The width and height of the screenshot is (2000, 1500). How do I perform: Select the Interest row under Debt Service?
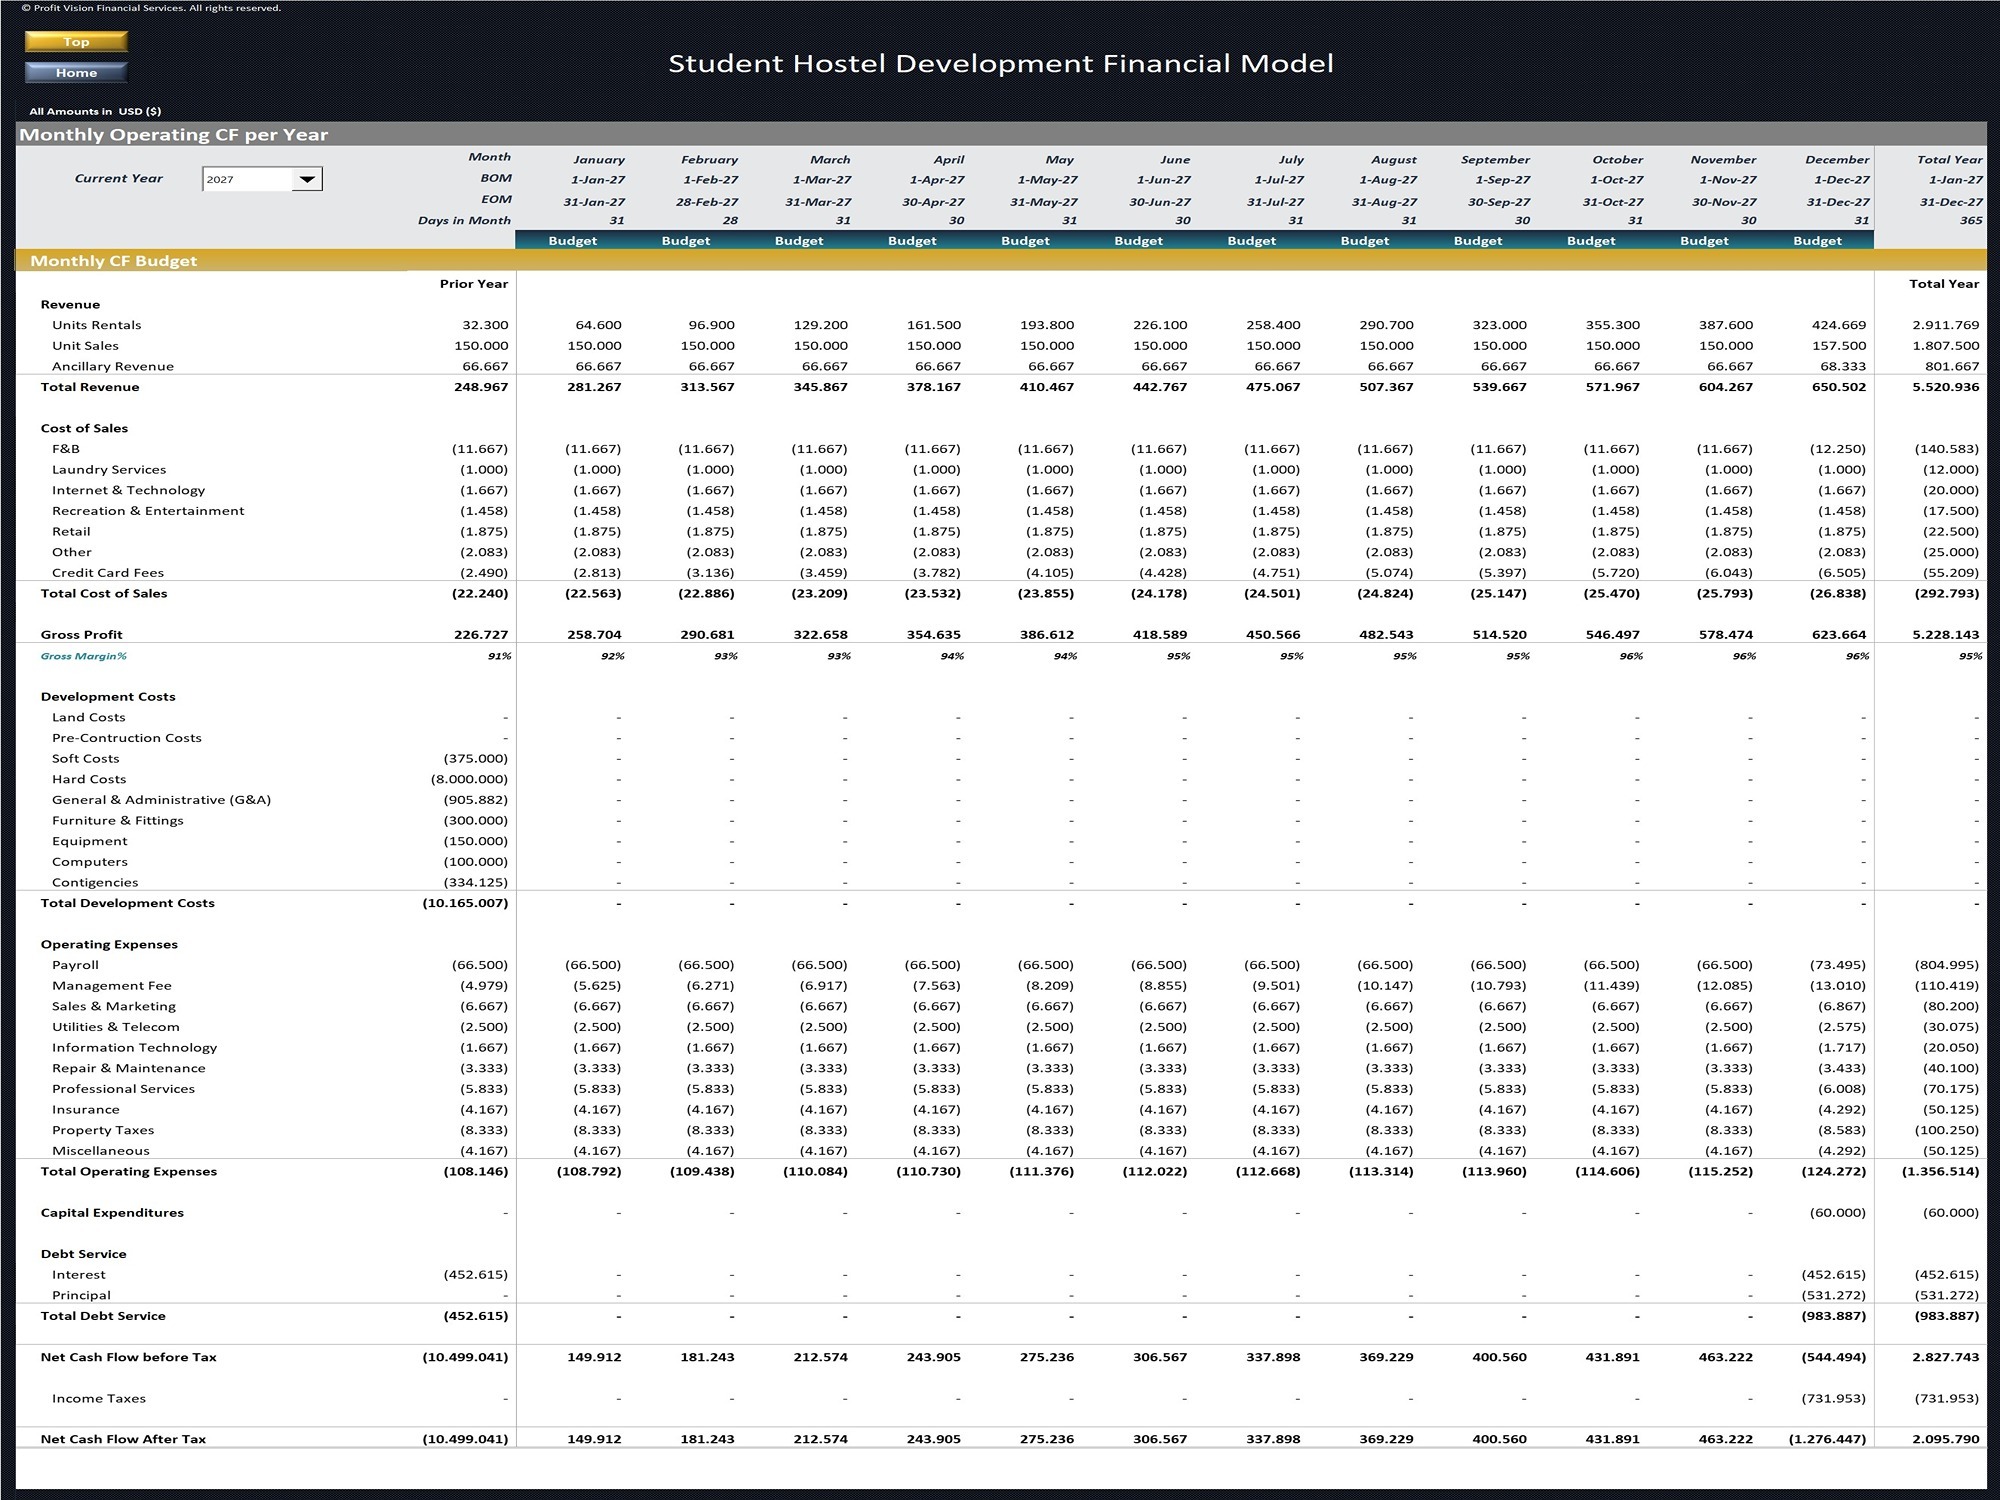click(x=78, y=1275)
